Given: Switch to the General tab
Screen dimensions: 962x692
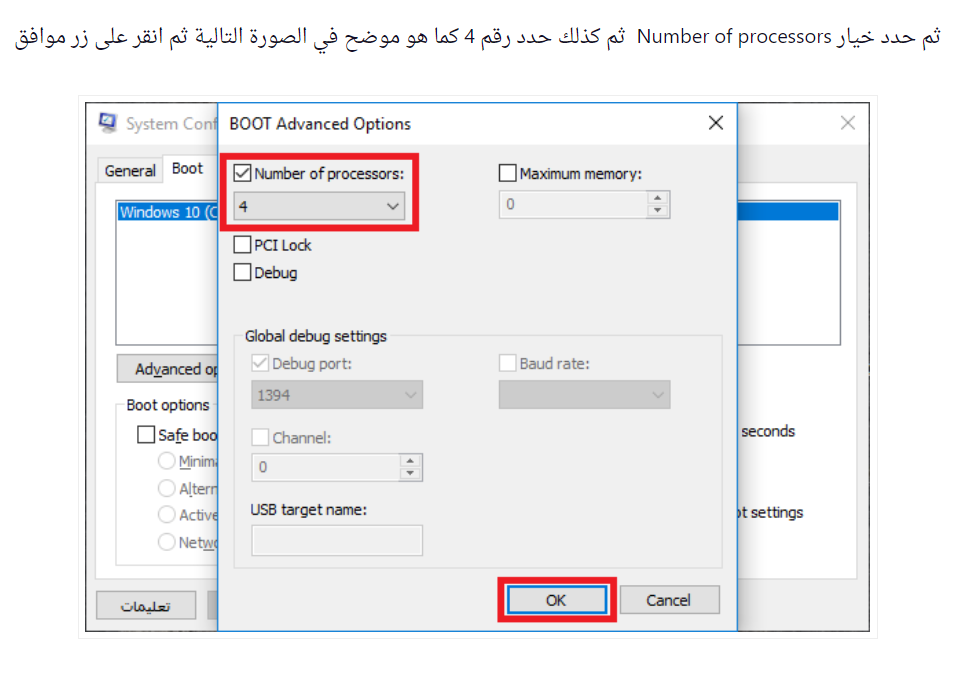Looking at the screenshot, I should (x=130, y=171).
